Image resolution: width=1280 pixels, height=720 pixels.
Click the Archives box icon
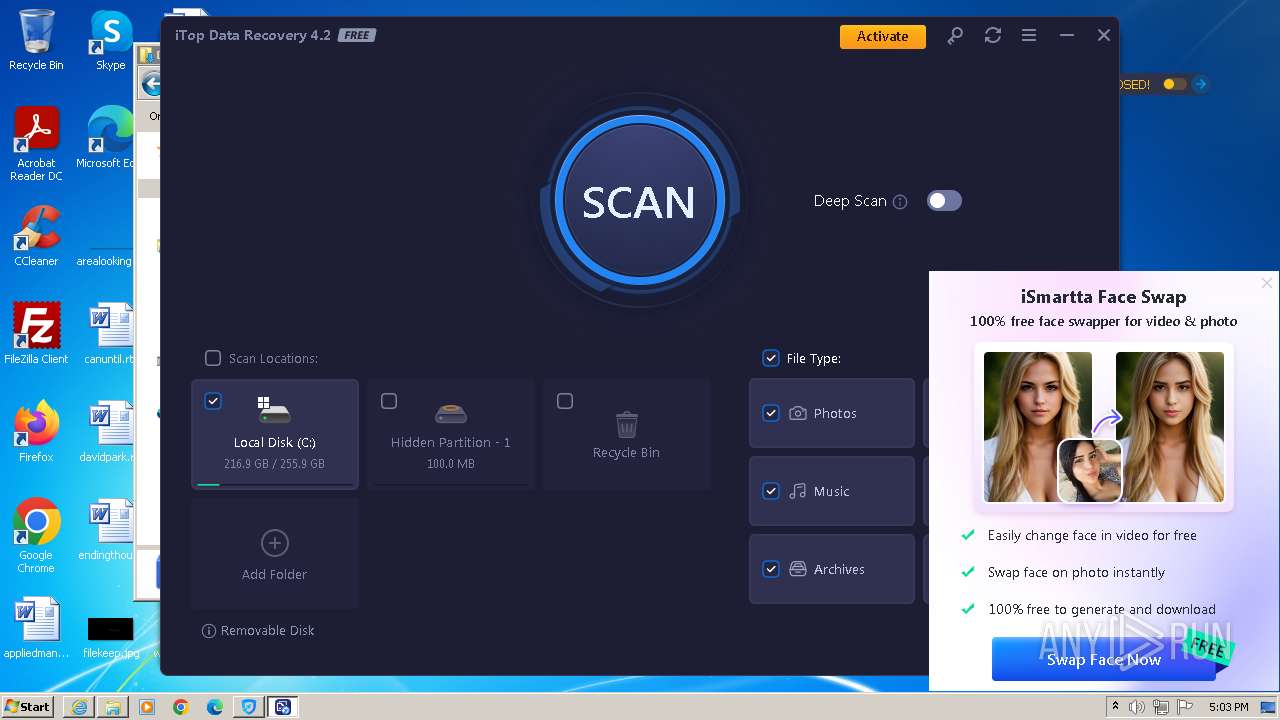click(798, 569)
